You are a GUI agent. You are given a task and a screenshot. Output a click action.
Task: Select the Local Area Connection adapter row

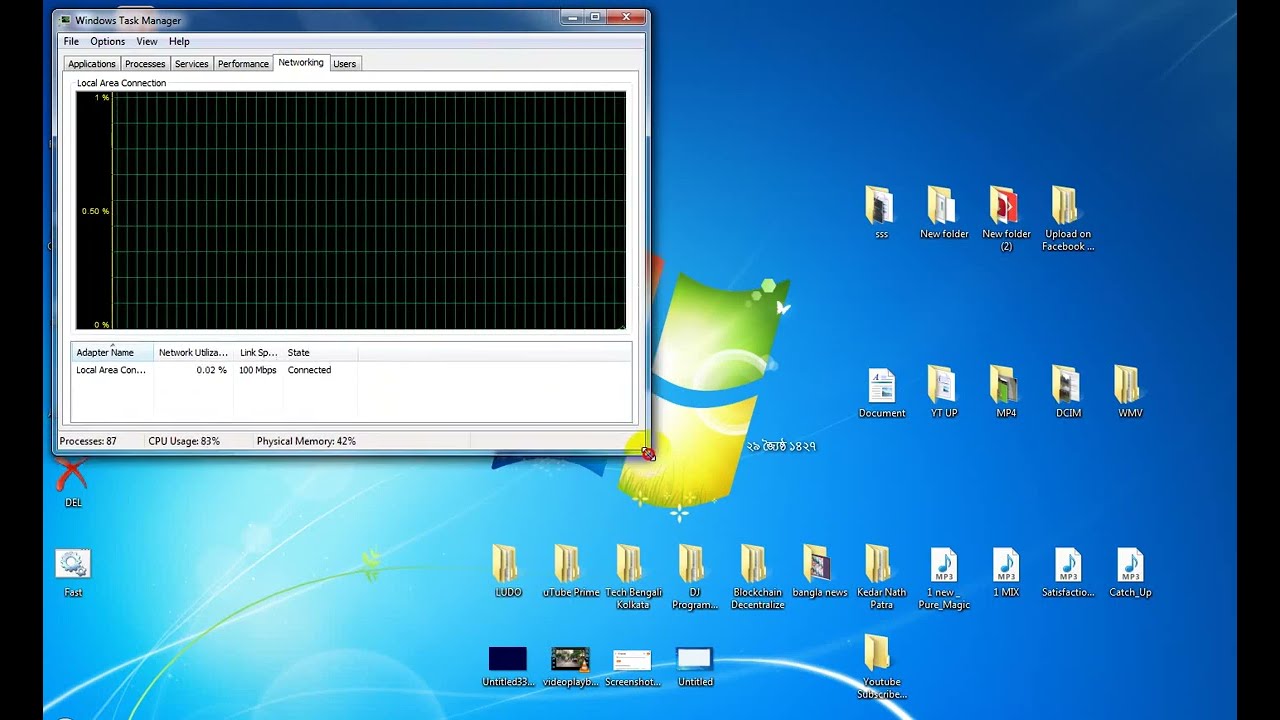tap(351, 370)
